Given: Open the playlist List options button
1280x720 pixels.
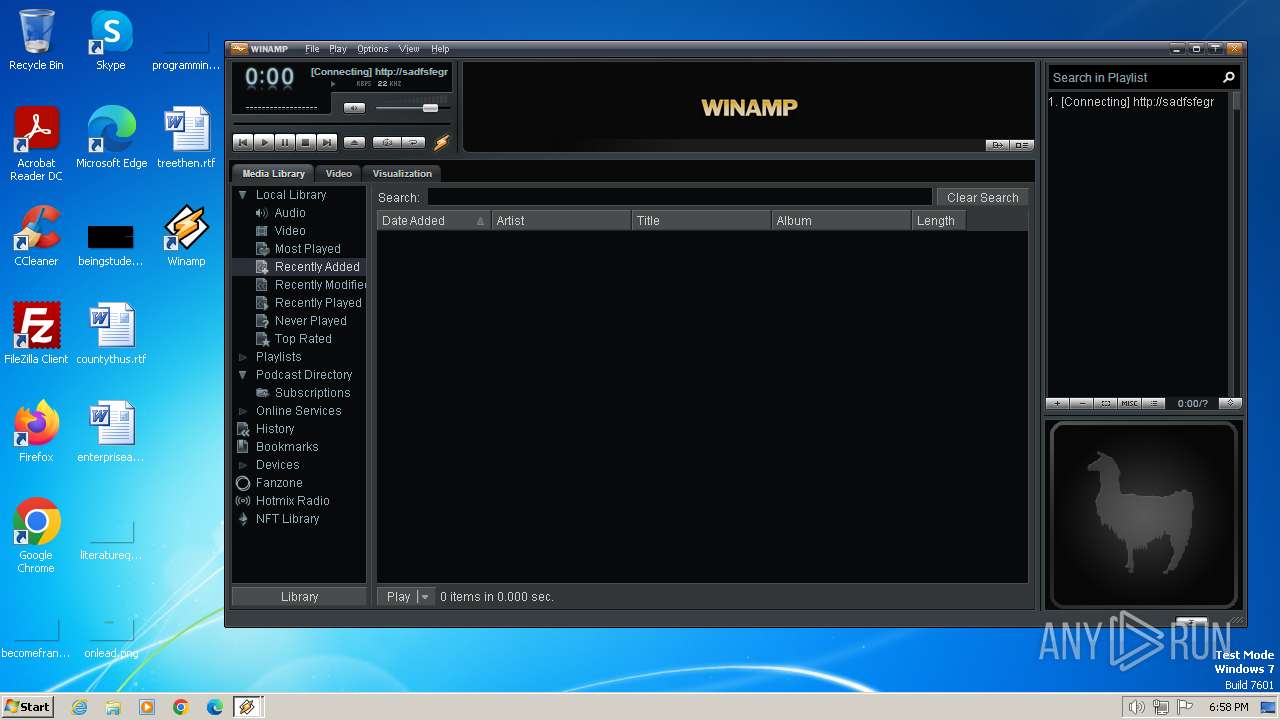Looking at the screenshot, I should [1154, 404].
